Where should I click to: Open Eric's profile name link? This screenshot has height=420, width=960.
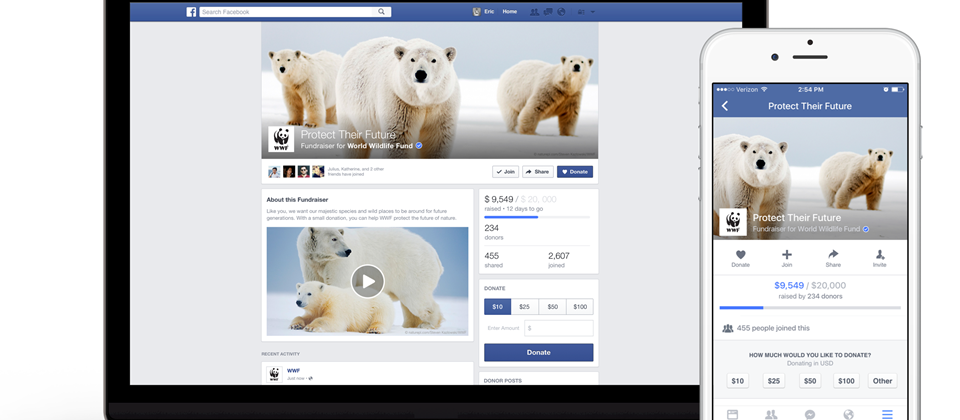click(x=489, y=12)
